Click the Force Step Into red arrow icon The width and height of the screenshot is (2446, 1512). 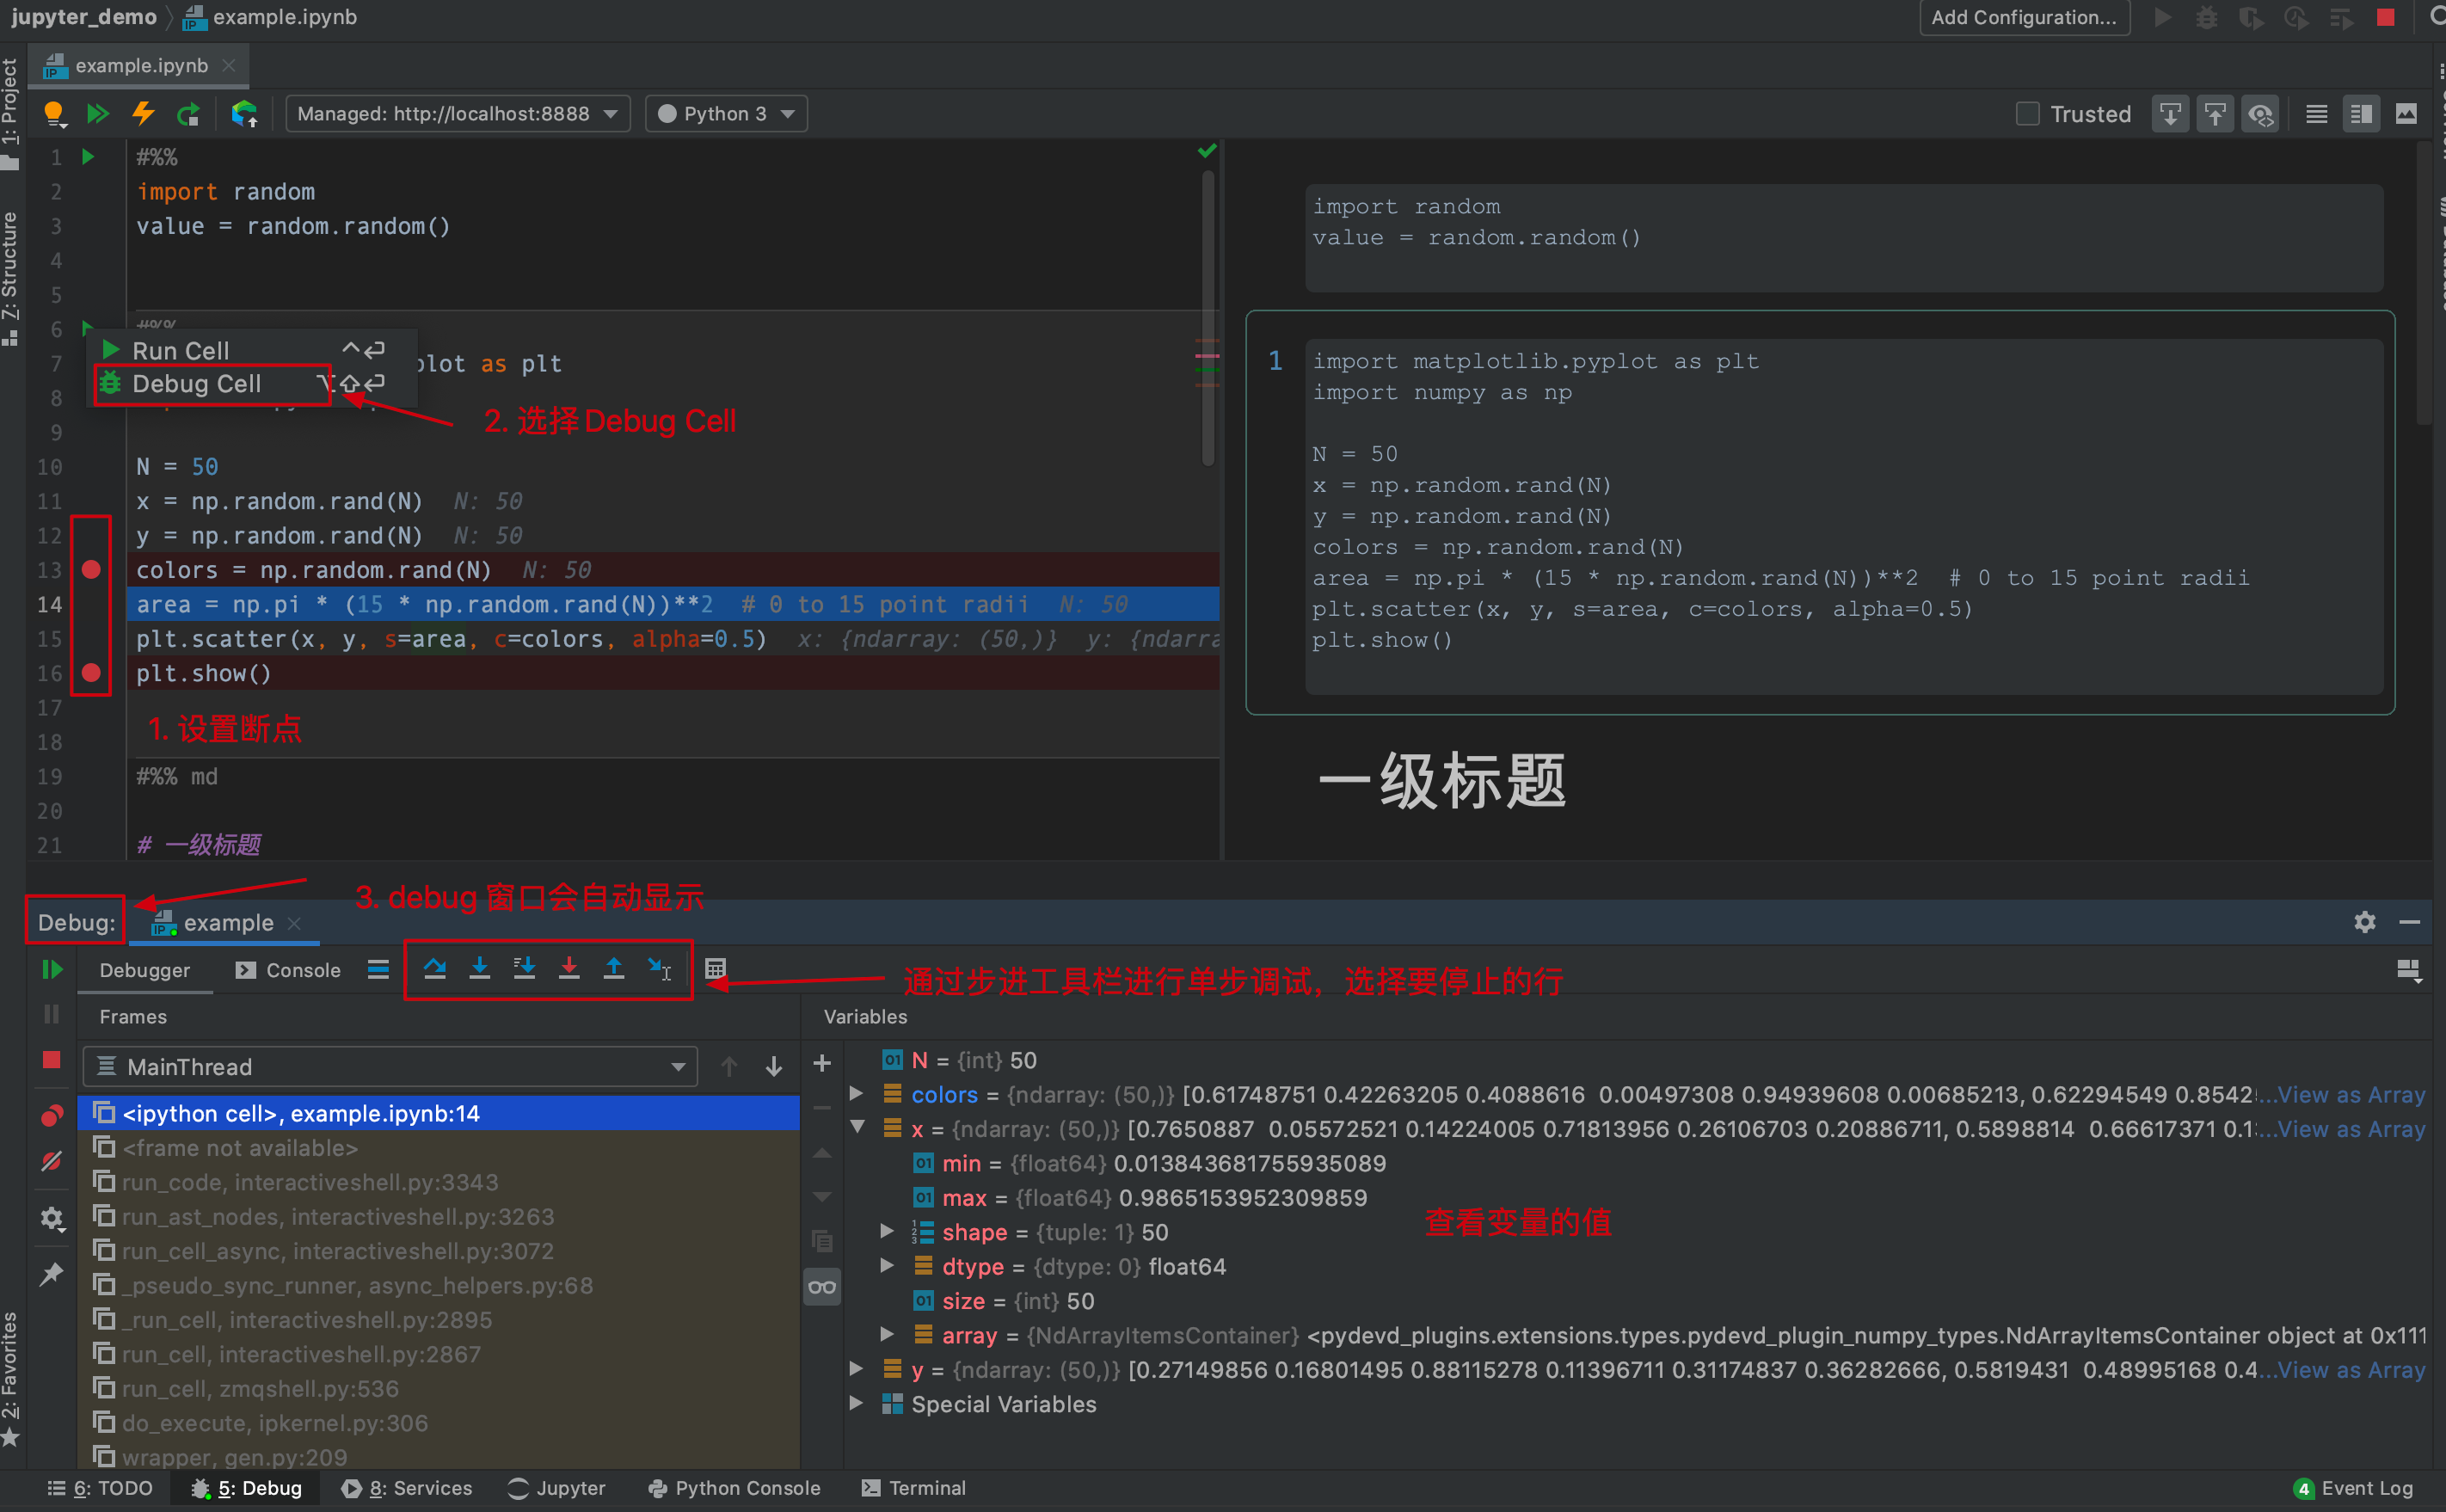pyautogui.click(x=569, y=968)
